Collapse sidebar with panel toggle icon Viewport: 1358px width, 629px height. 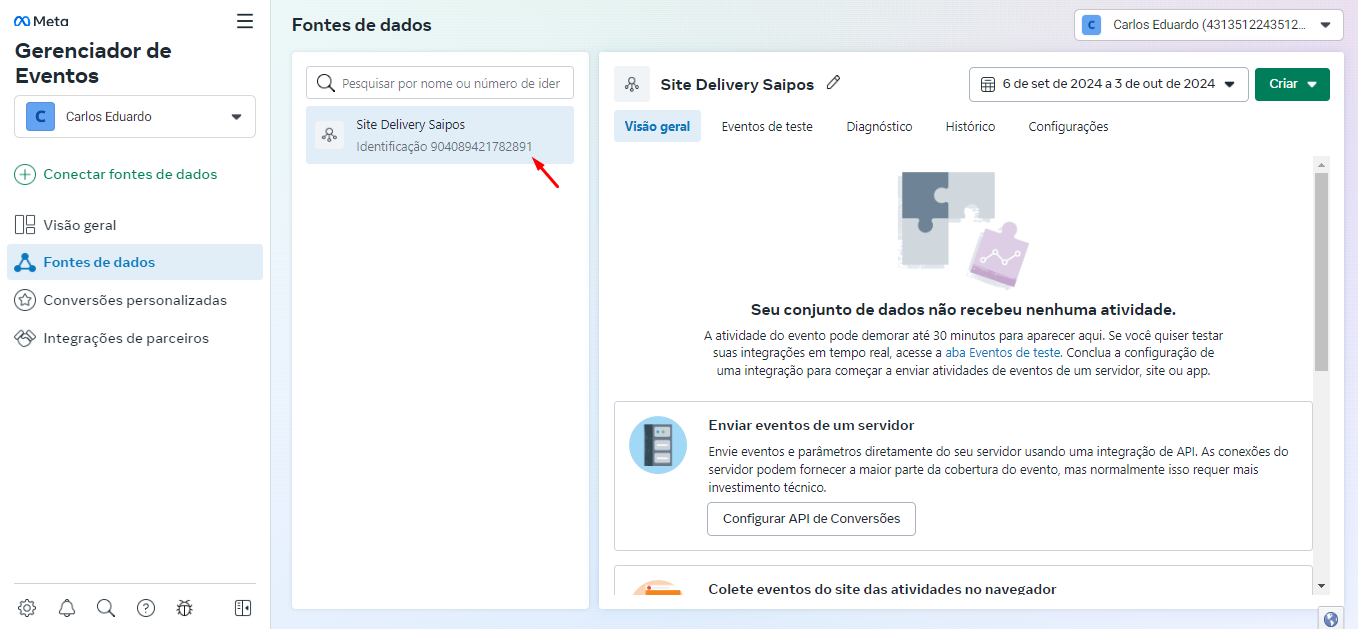[241, 608]
